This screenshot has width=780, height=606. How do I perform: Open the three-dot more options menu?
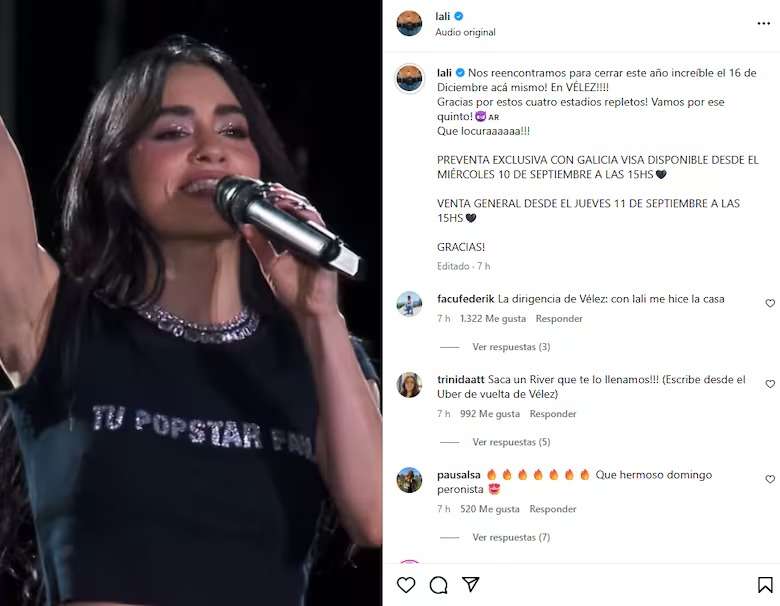[x=764, y=23]
